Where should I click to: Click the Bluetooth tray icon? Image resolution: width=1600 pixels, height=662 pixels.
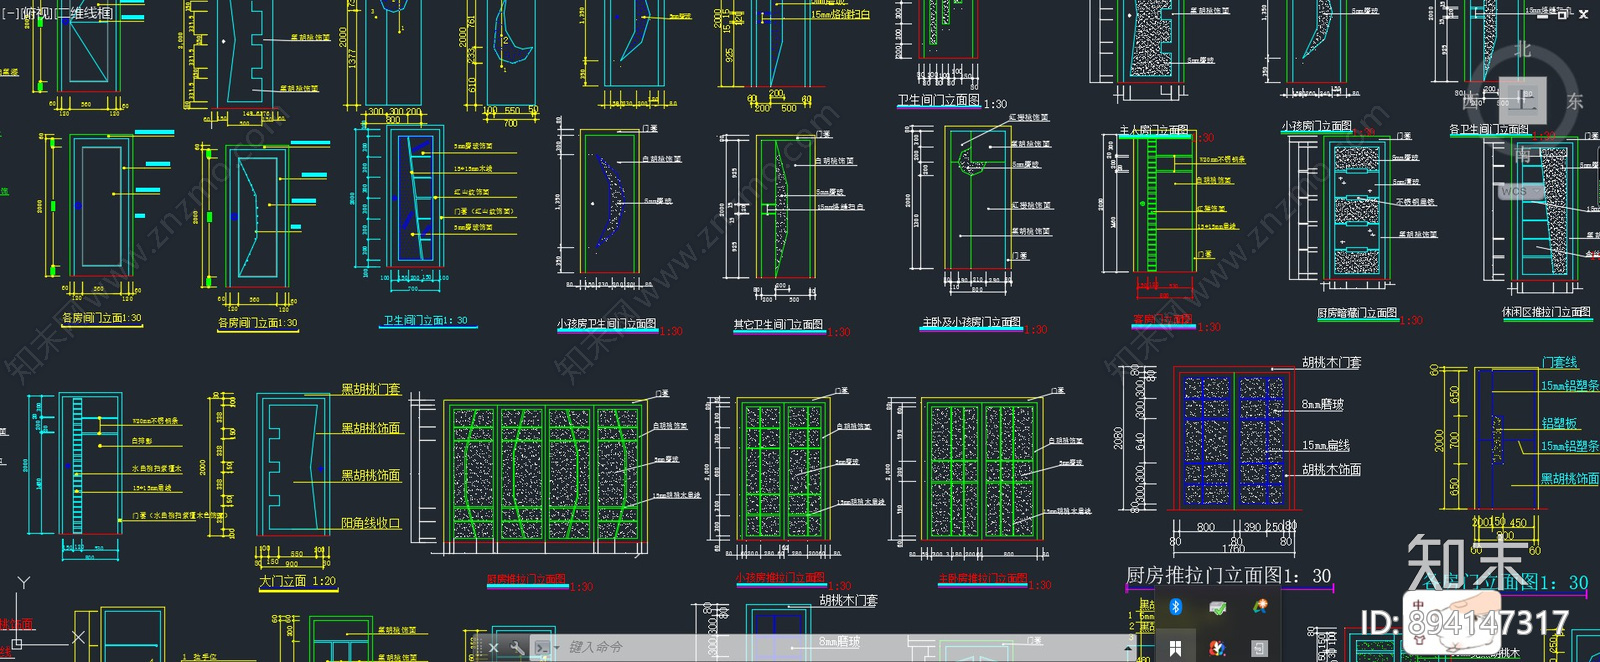tap(1176, 607)
